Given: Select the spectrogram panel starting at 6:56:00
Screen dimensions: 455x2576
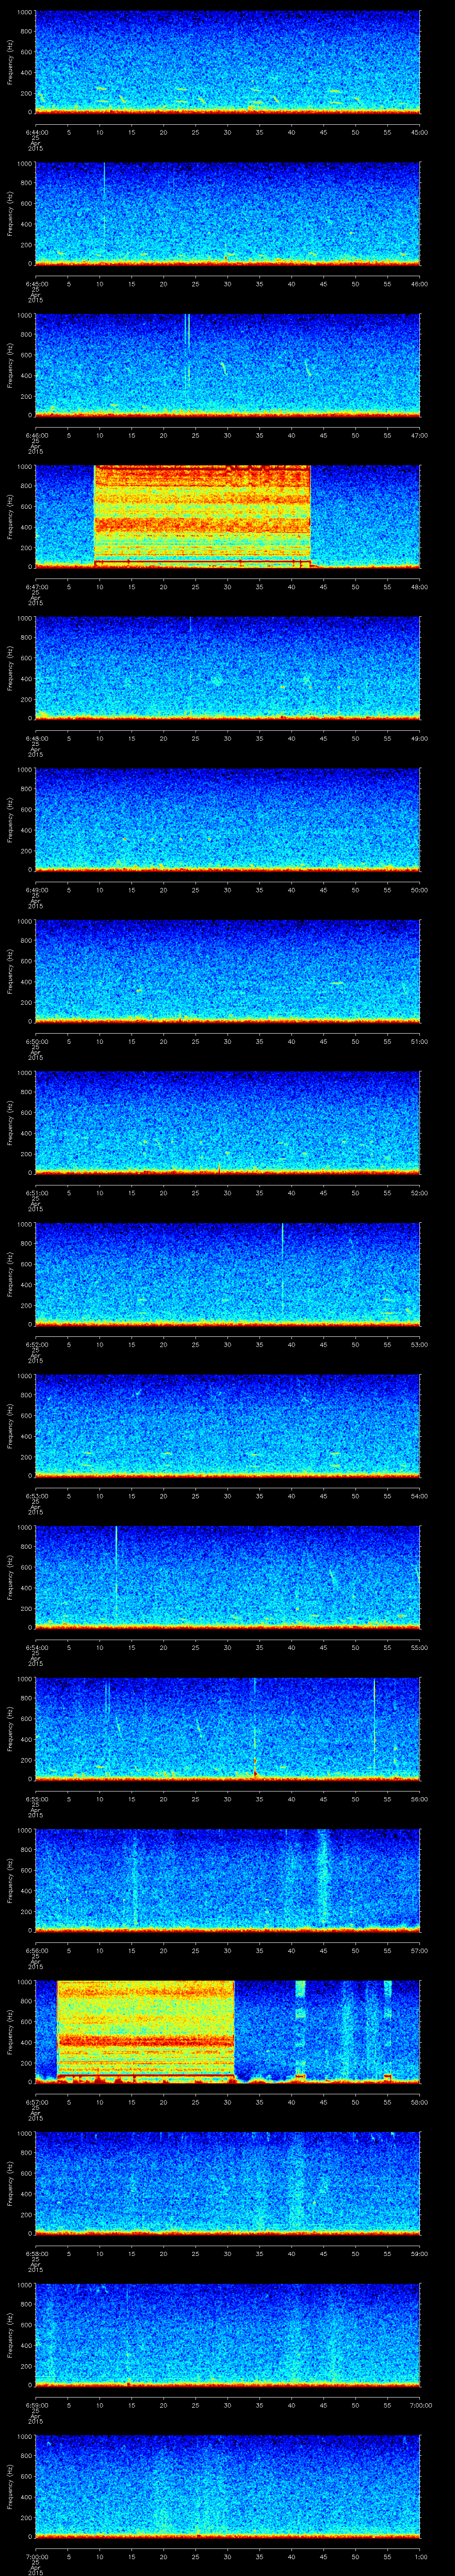Looking at the screenshot, I should (x=227, y=1880).
